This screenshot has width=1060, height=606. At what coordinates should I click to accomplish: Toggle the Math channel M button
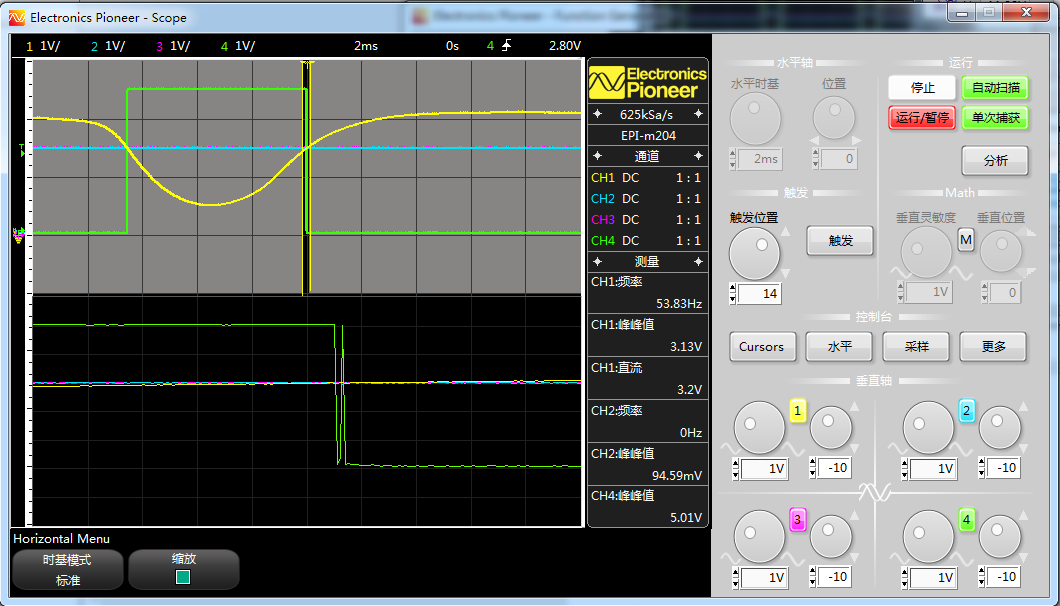click(966, 239)
